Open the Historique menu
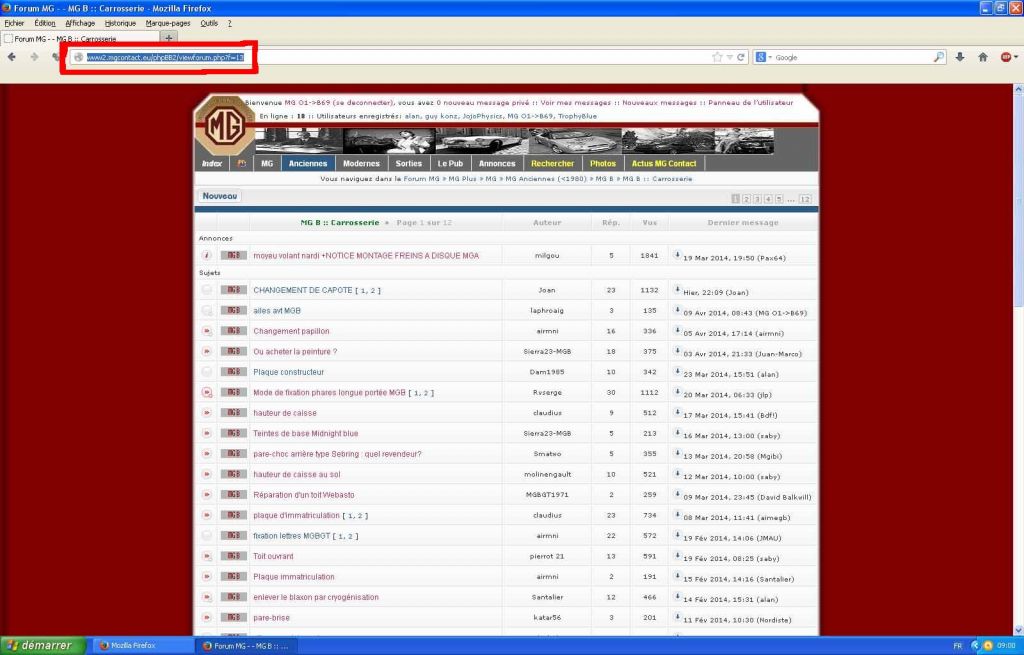1024x655 pixels. (120, 23)
